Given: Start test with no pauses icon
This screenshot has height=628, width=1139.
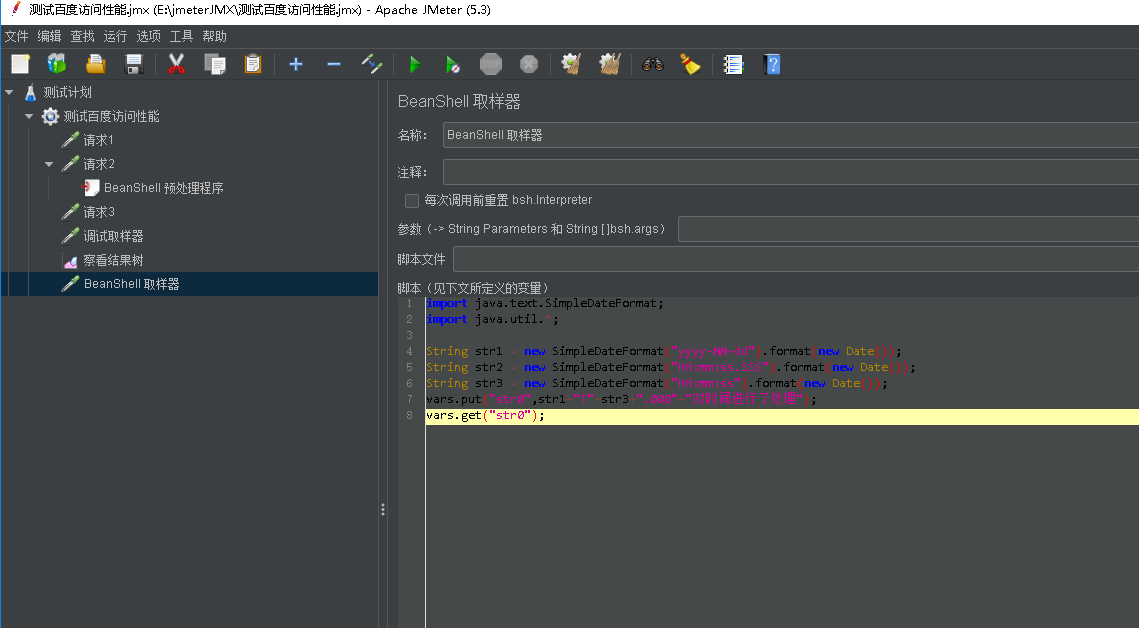Looking at the screenshot, I should coord(453,65).
